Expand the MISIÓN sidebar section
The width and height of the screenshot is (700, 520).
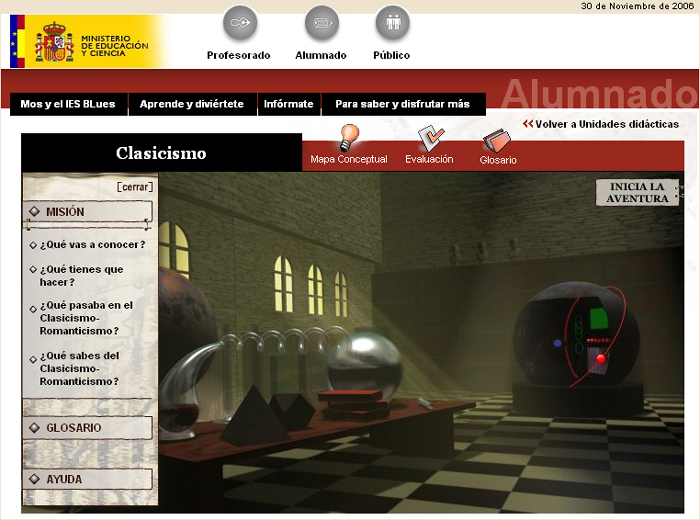[90, 212]
